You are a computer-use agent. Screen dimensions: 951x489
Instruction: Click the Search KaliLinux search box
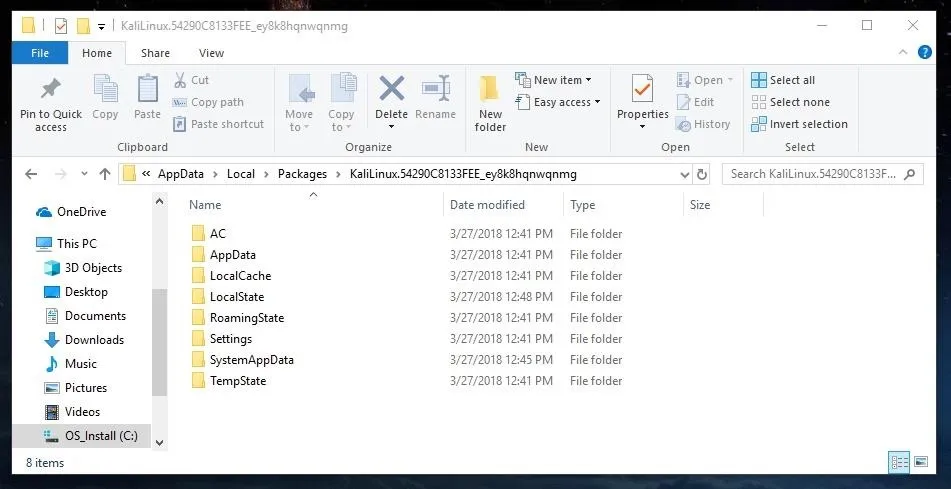coord(822,174)
